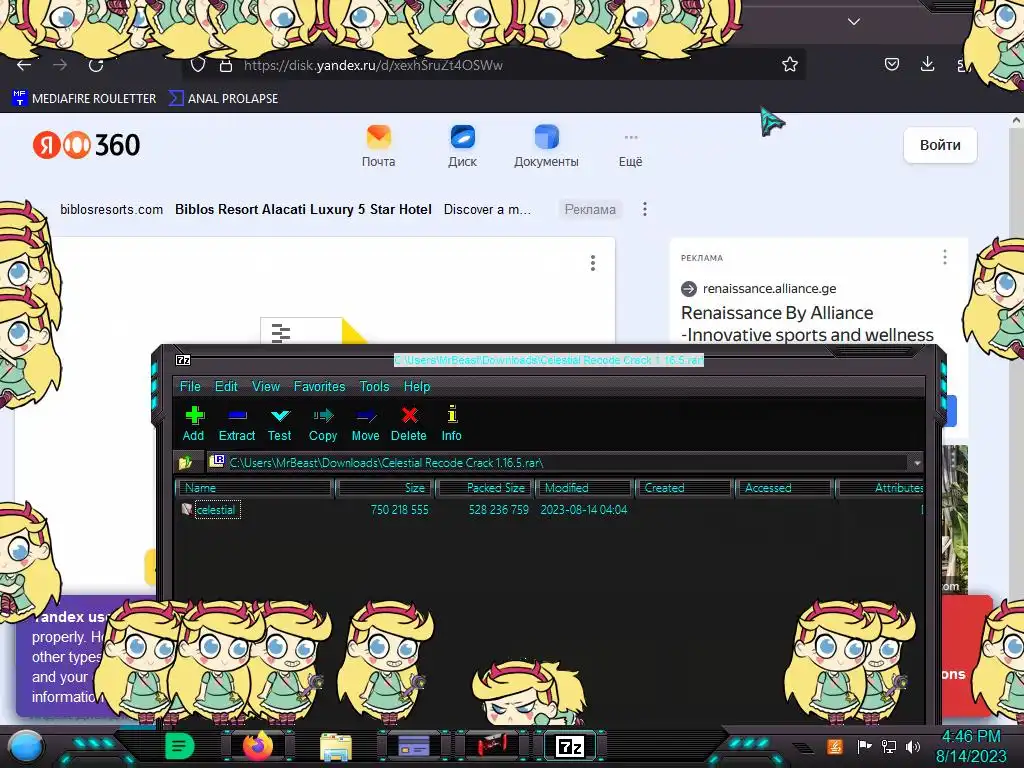Open Почта mail service
The width and height of the screenshot is (1024, 768).
click(379, 146)
